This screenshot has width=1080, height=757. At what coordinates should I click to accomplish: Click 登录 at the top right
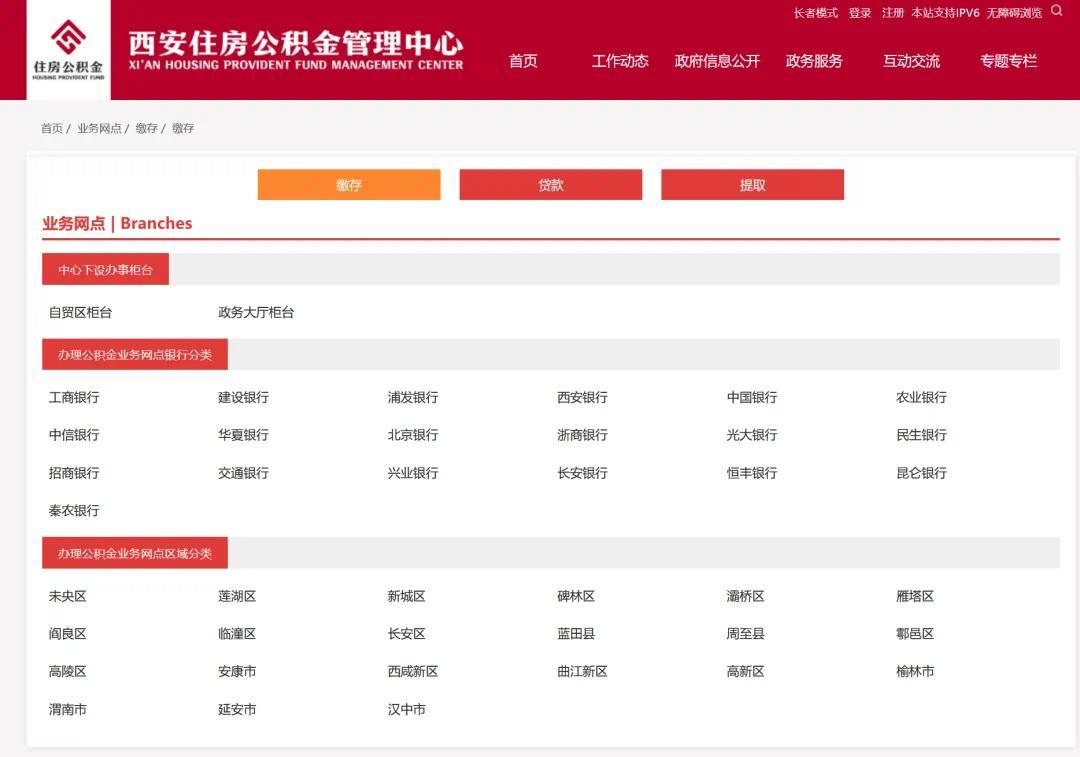[859, 13]
